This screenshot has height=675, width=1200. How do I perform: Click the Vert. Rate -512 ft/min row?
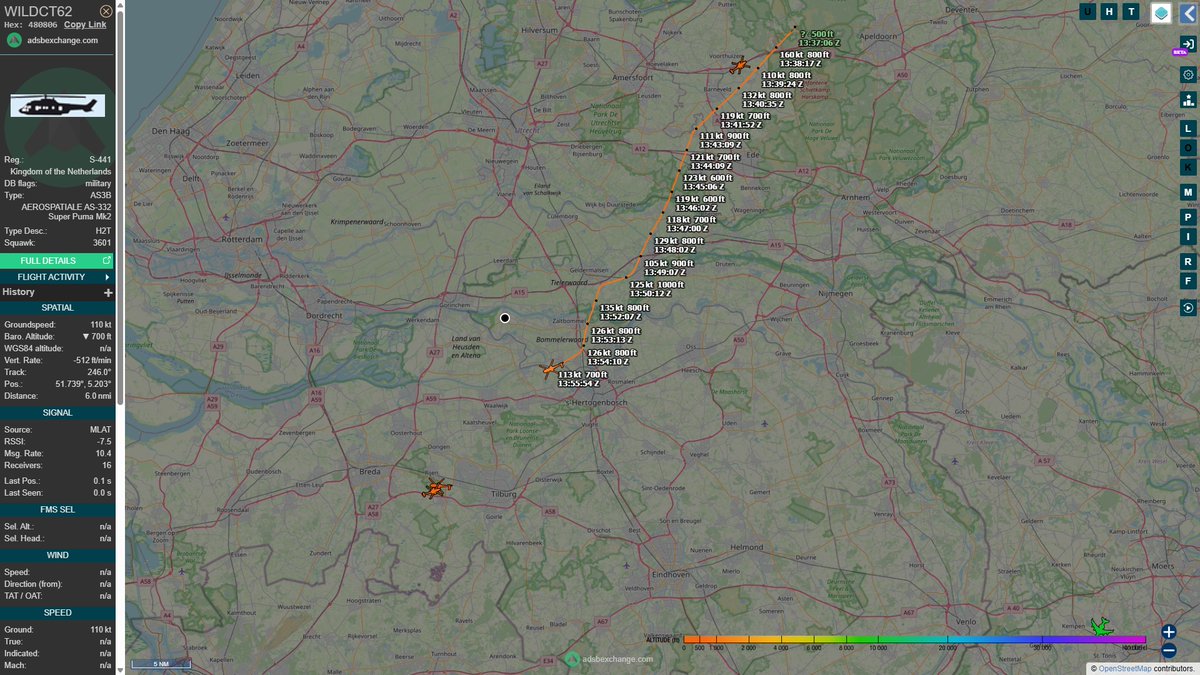[x=57, y=360]
